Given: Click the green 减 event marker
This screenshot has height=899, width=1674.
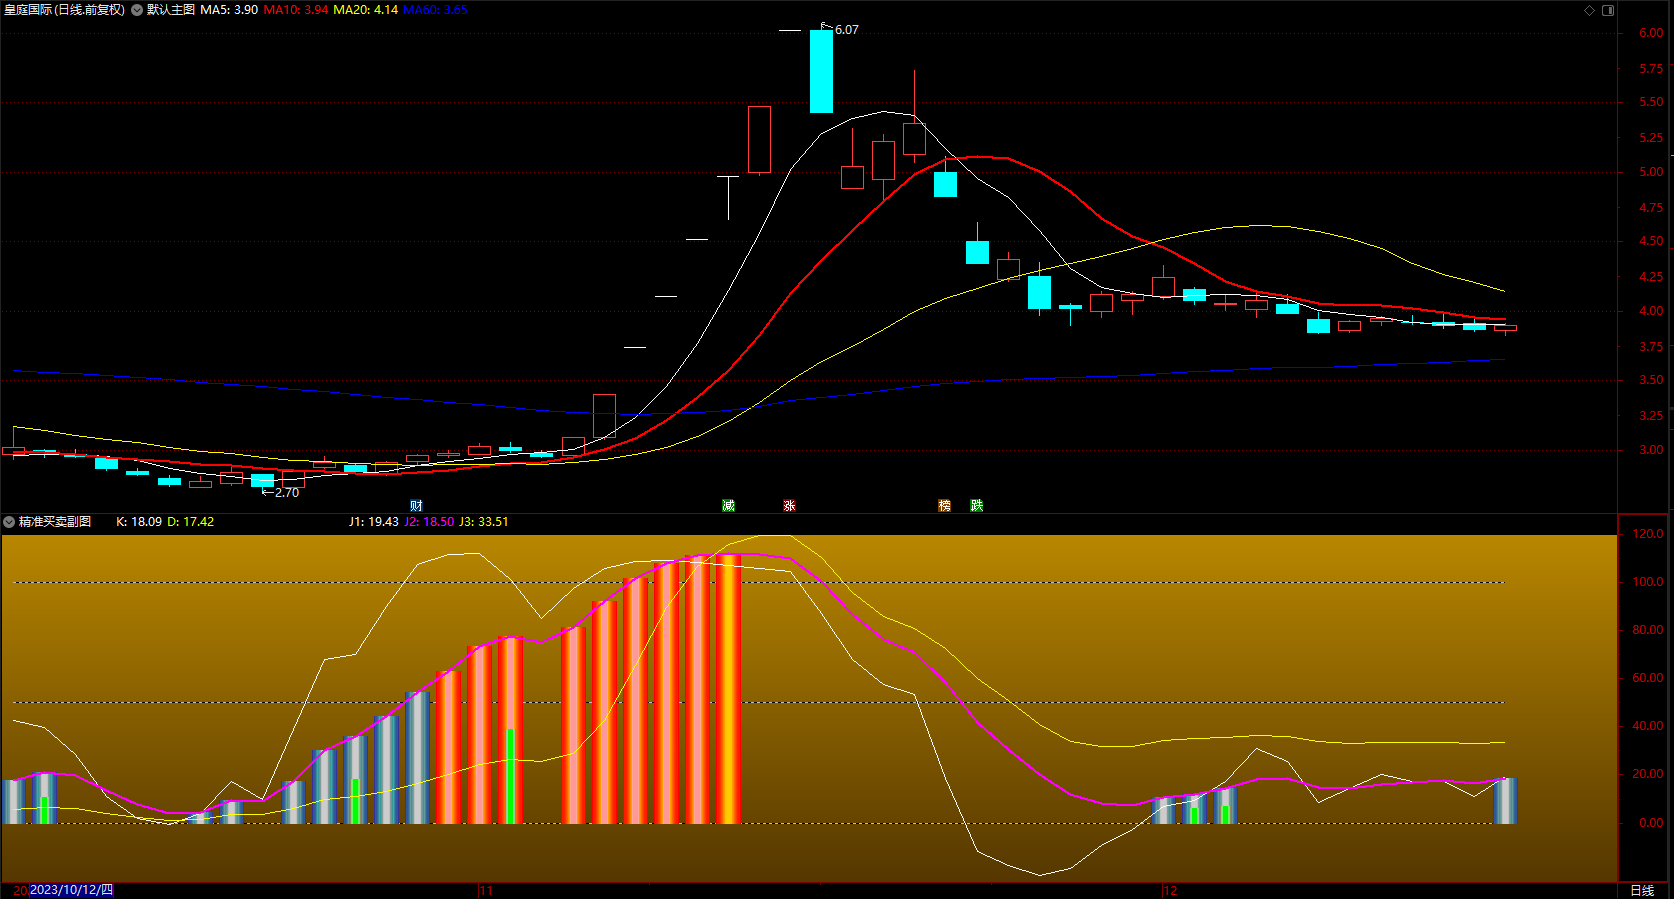Looking at the screenshot, I should (728, 506).
